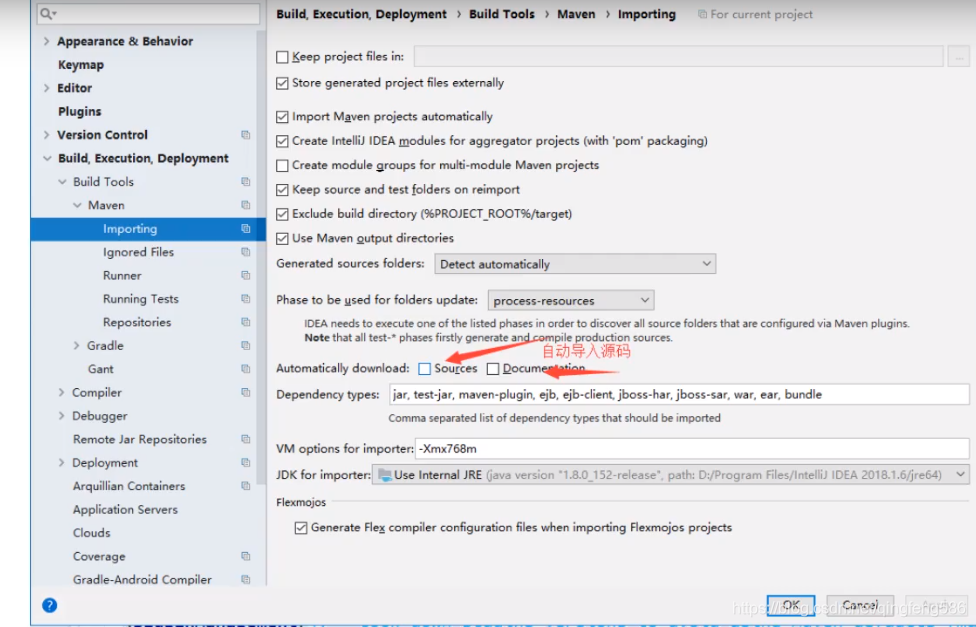Screen dimensions: 976x627
Task: Click Build Tools in breadcrumb path
Action: (x=502, y=14)
